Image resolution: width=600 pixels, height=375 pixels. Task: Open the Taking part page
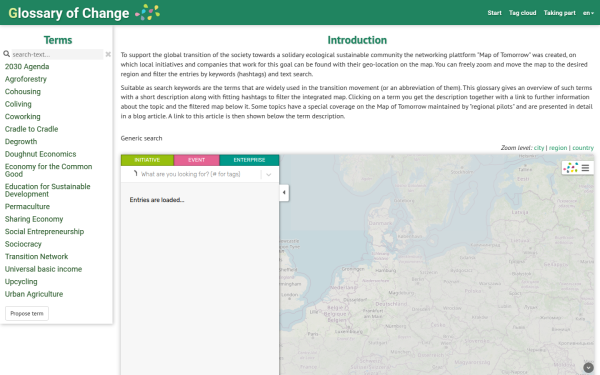coord(559,13)
